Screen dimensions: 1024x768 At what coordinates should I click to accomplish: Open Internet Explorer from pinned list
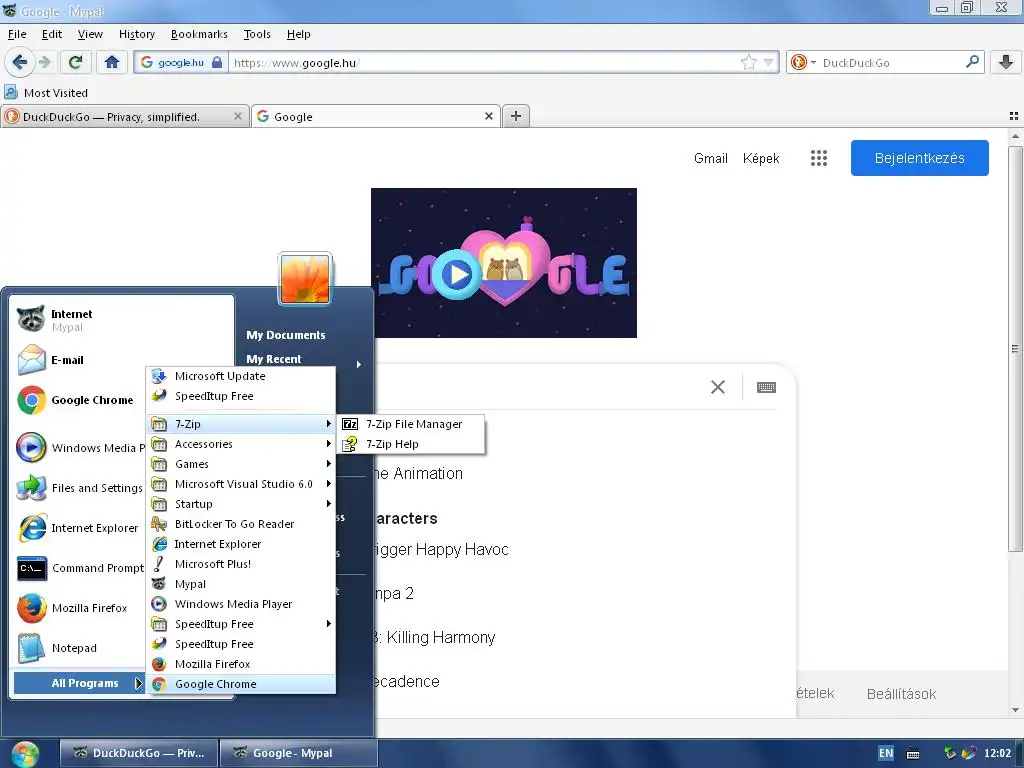[x=79, y=528]
